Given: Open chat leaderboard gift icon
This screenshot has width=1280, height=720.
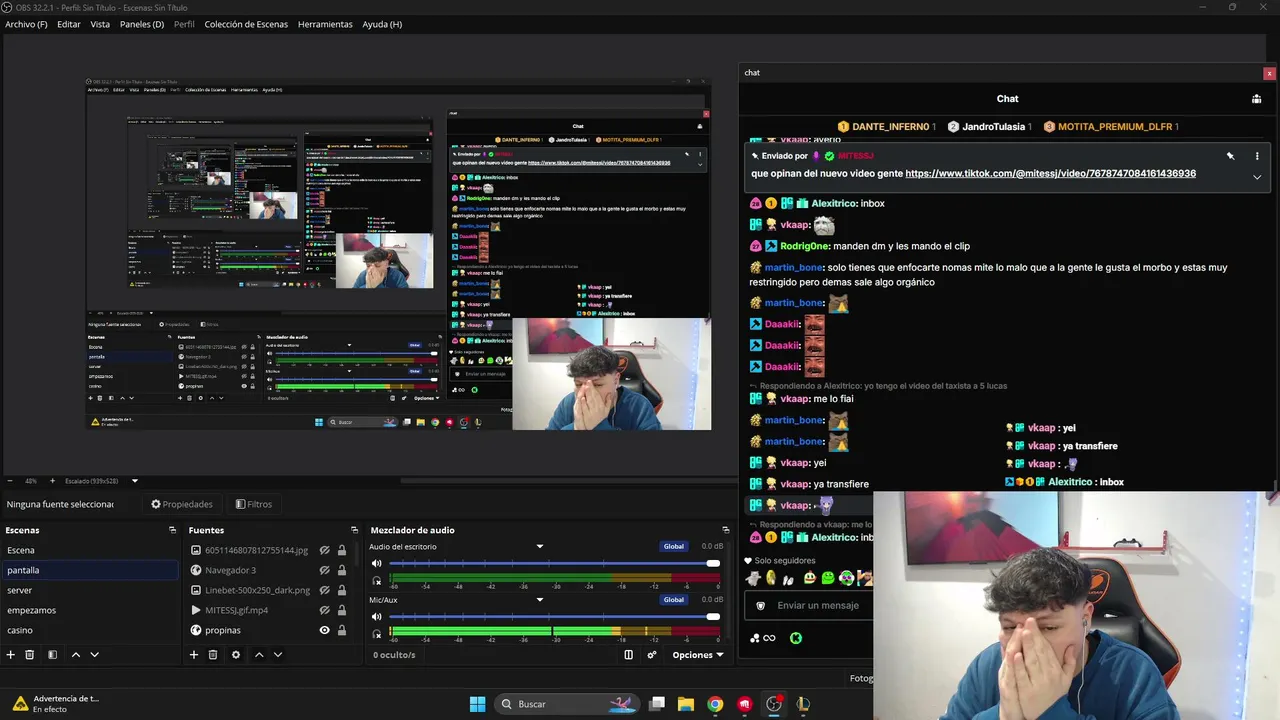Looking at the screenshot, I should coord(1257,99).
